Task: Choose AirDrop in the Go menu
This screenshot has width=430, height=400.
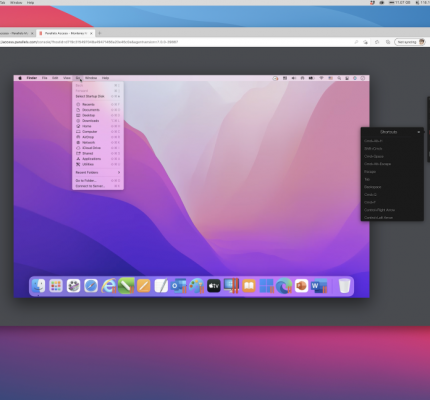Action: point(98,137)
